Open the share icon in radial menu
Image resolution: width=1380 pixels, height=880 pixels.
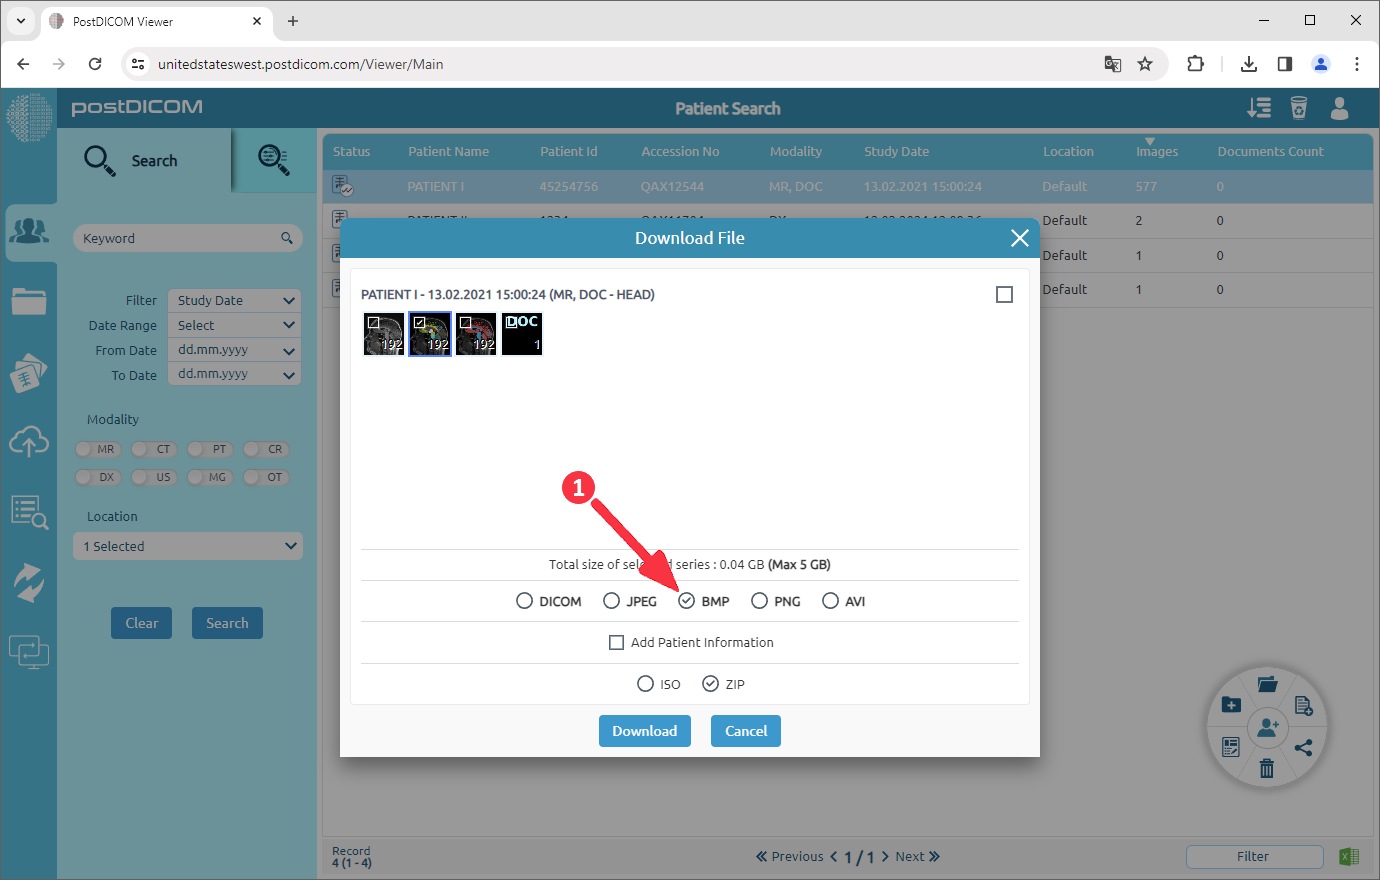tap(1305, 747)
